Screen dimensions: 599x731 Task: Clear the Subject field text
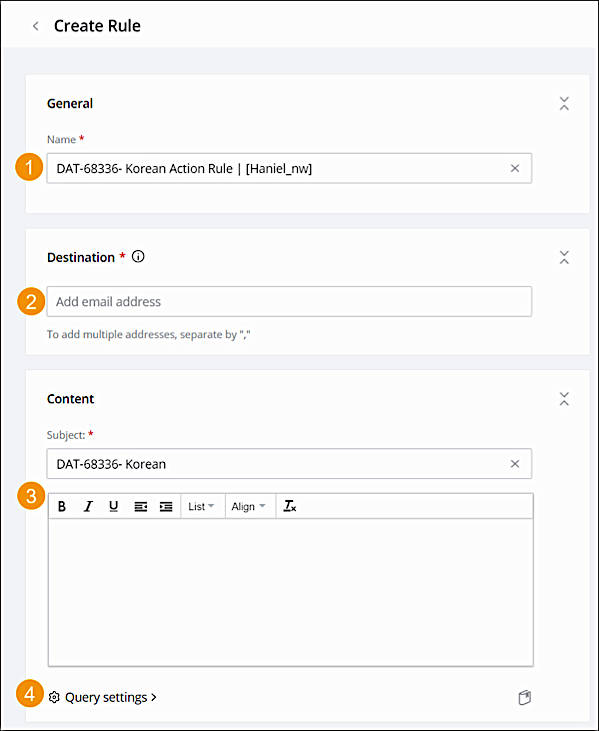515,464
